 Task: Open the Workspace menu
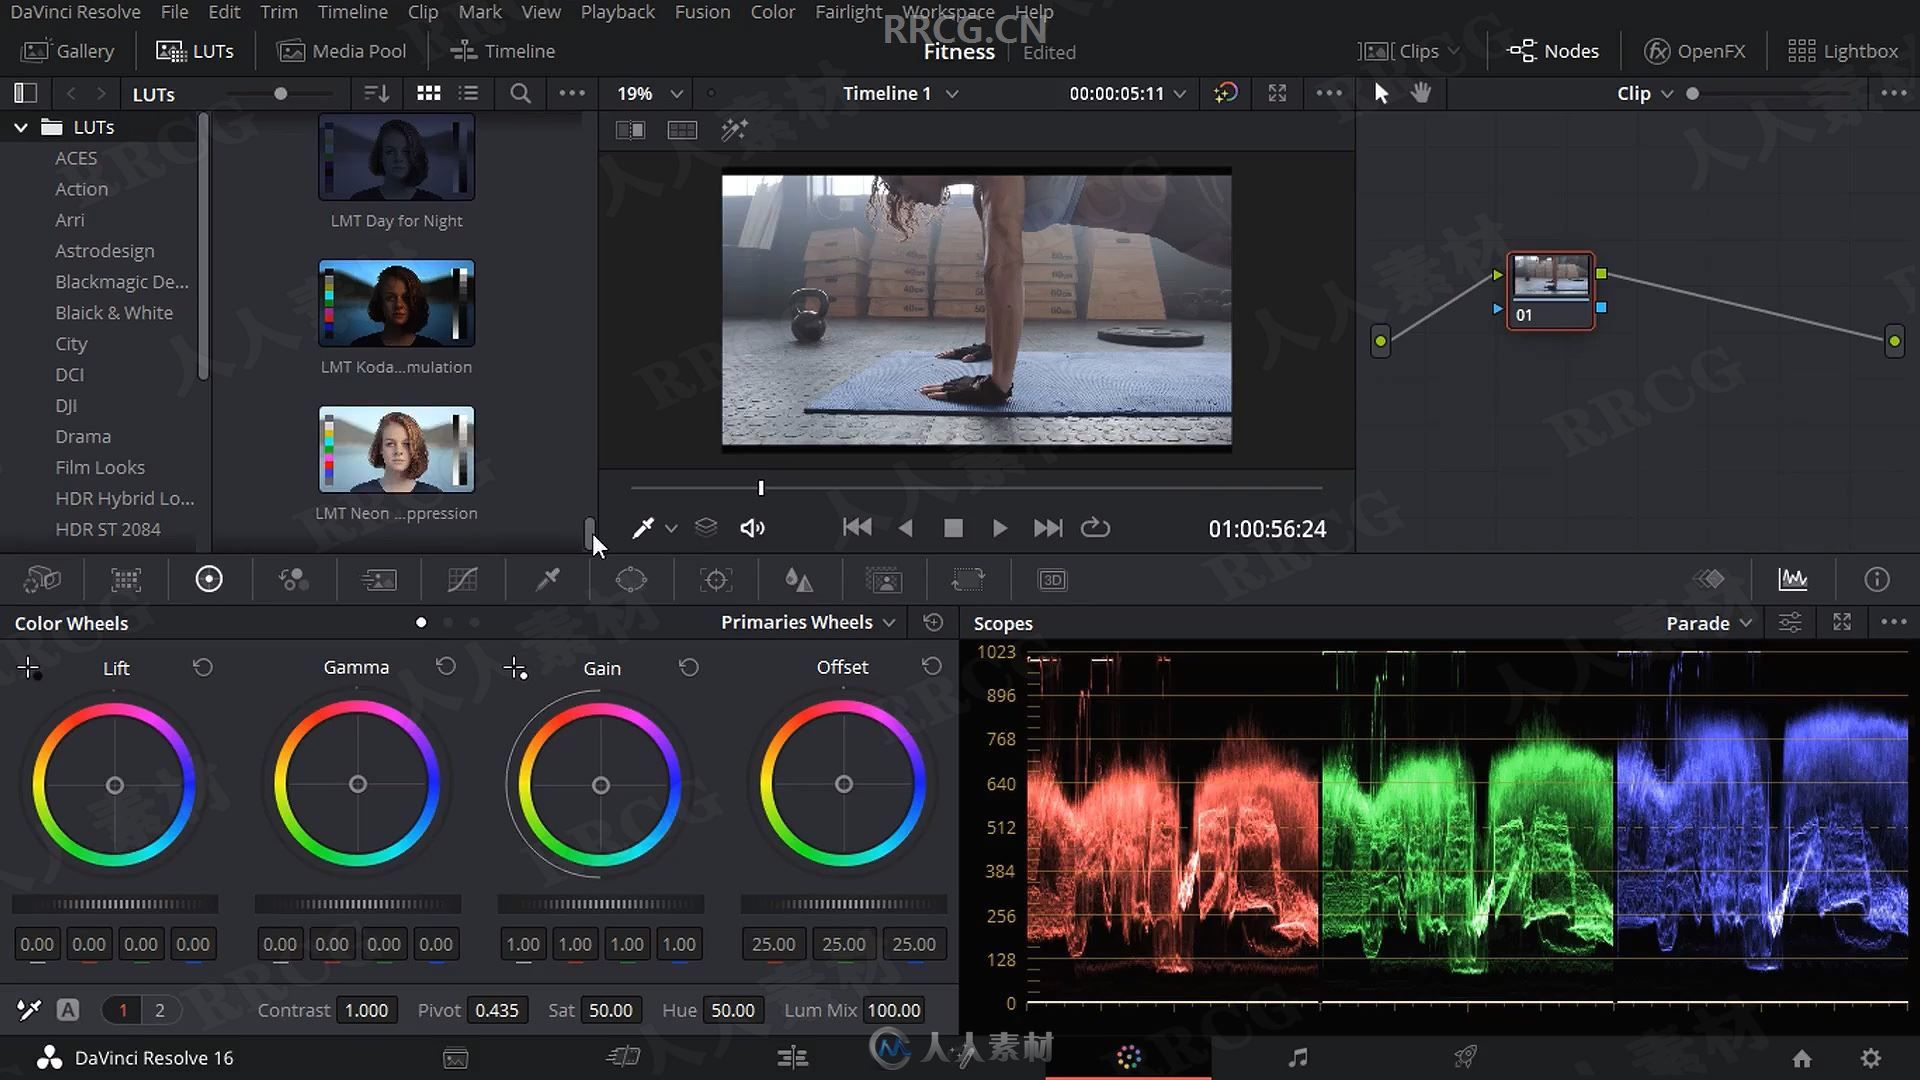click(948, 12)
